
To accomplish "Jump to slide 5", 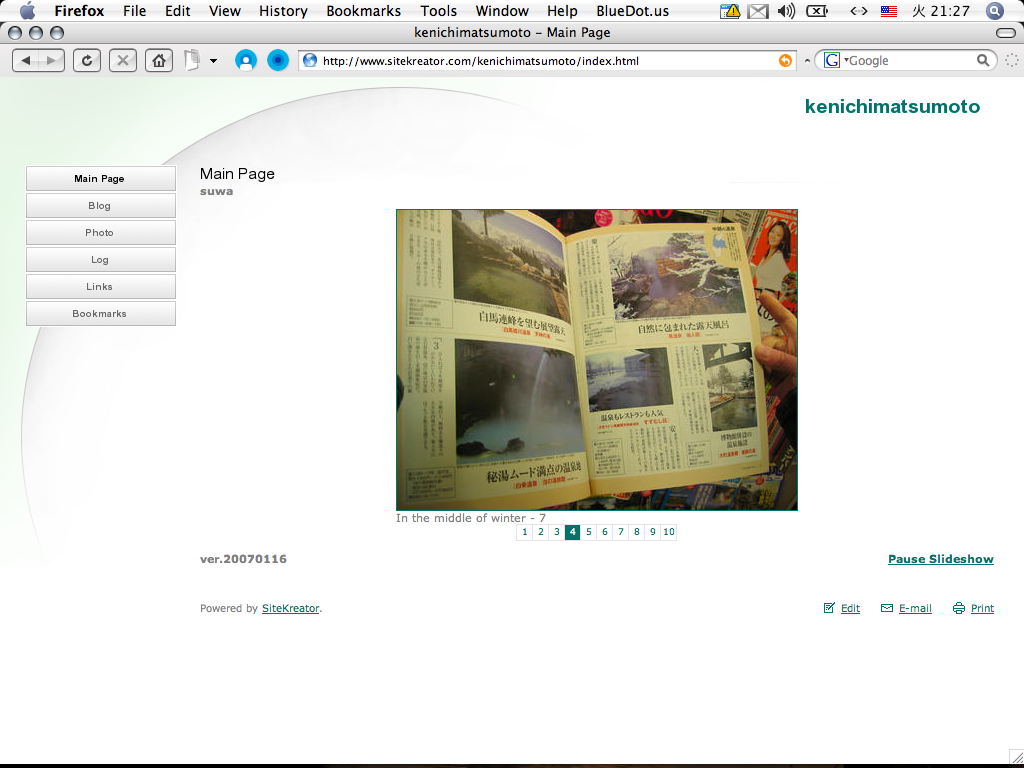I will [588, 532].
